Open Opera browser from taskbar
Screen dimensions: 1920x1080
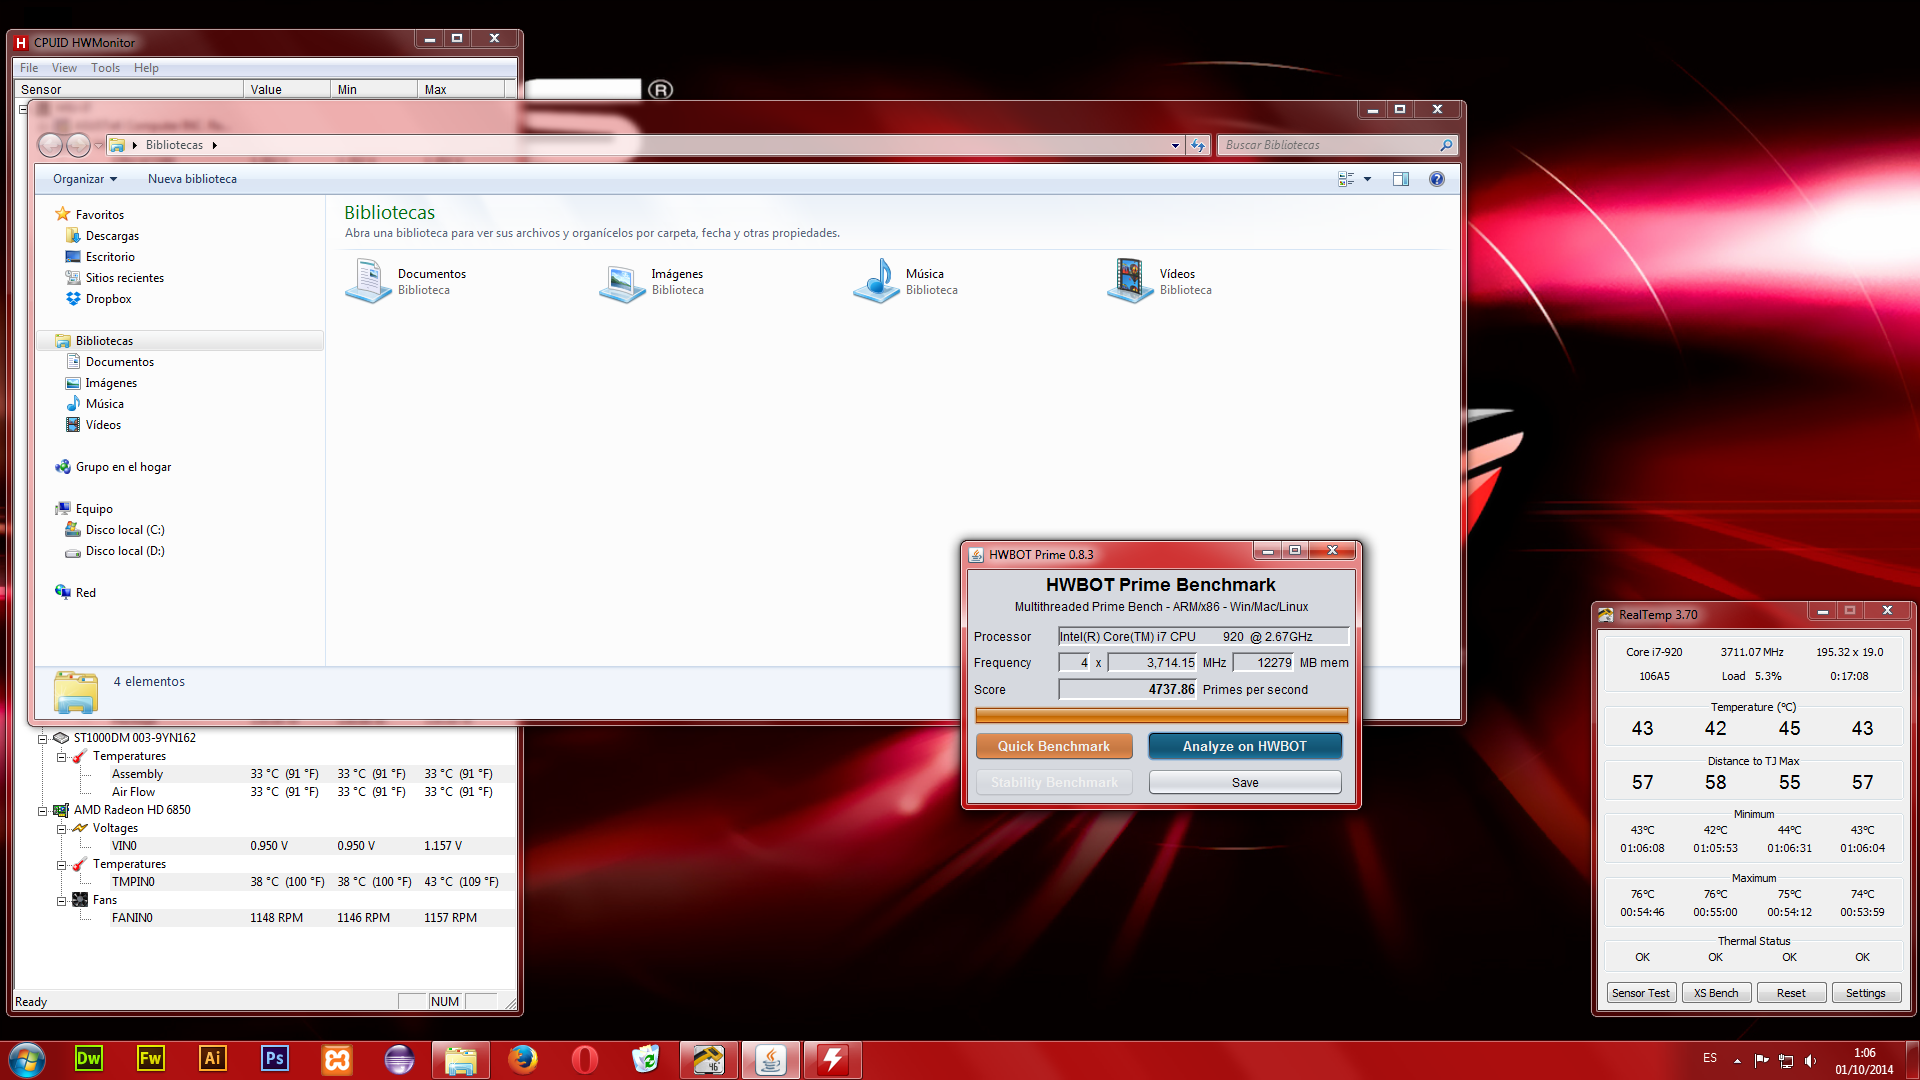click(x=584, y=1059)
